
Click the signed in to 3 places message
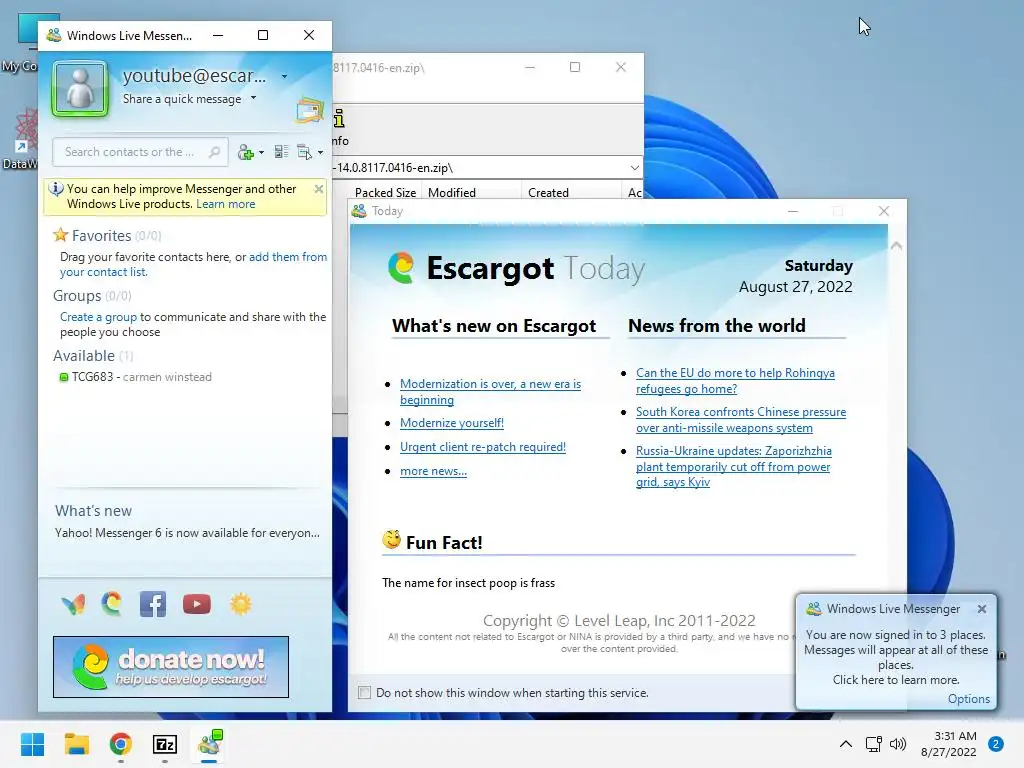pos(895,658)
